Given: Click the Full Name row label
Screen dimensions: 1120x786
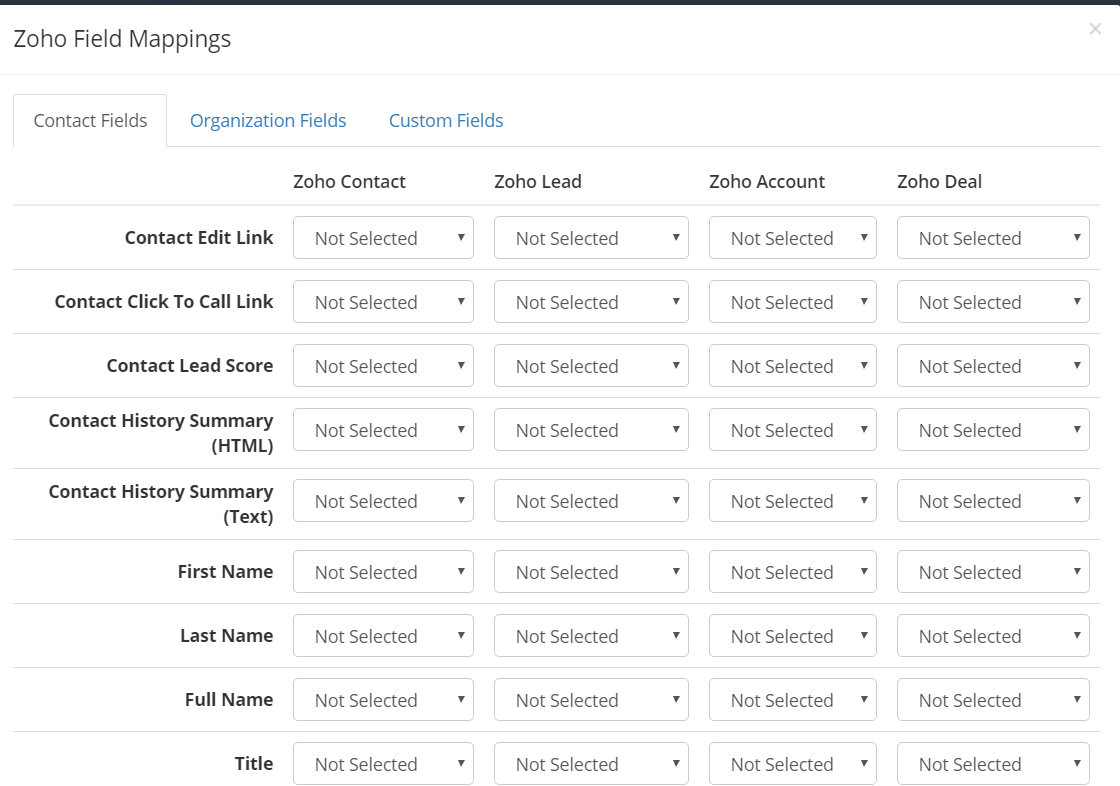Looking at the screenshot, I should pos(229,699).
